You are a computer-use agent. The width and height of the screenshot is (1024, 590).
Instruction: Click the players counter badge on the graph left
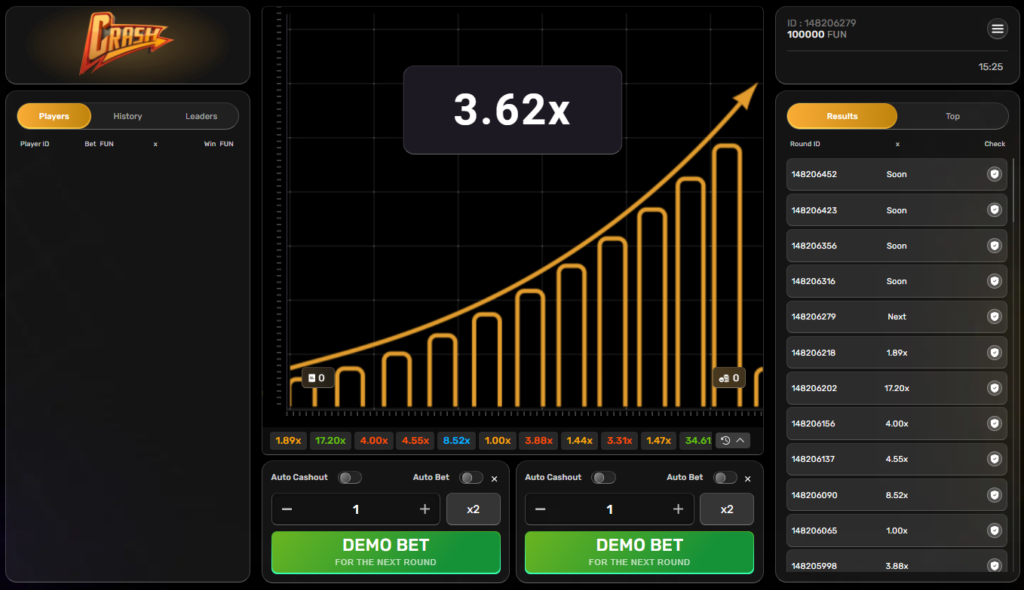click(317, 378)
